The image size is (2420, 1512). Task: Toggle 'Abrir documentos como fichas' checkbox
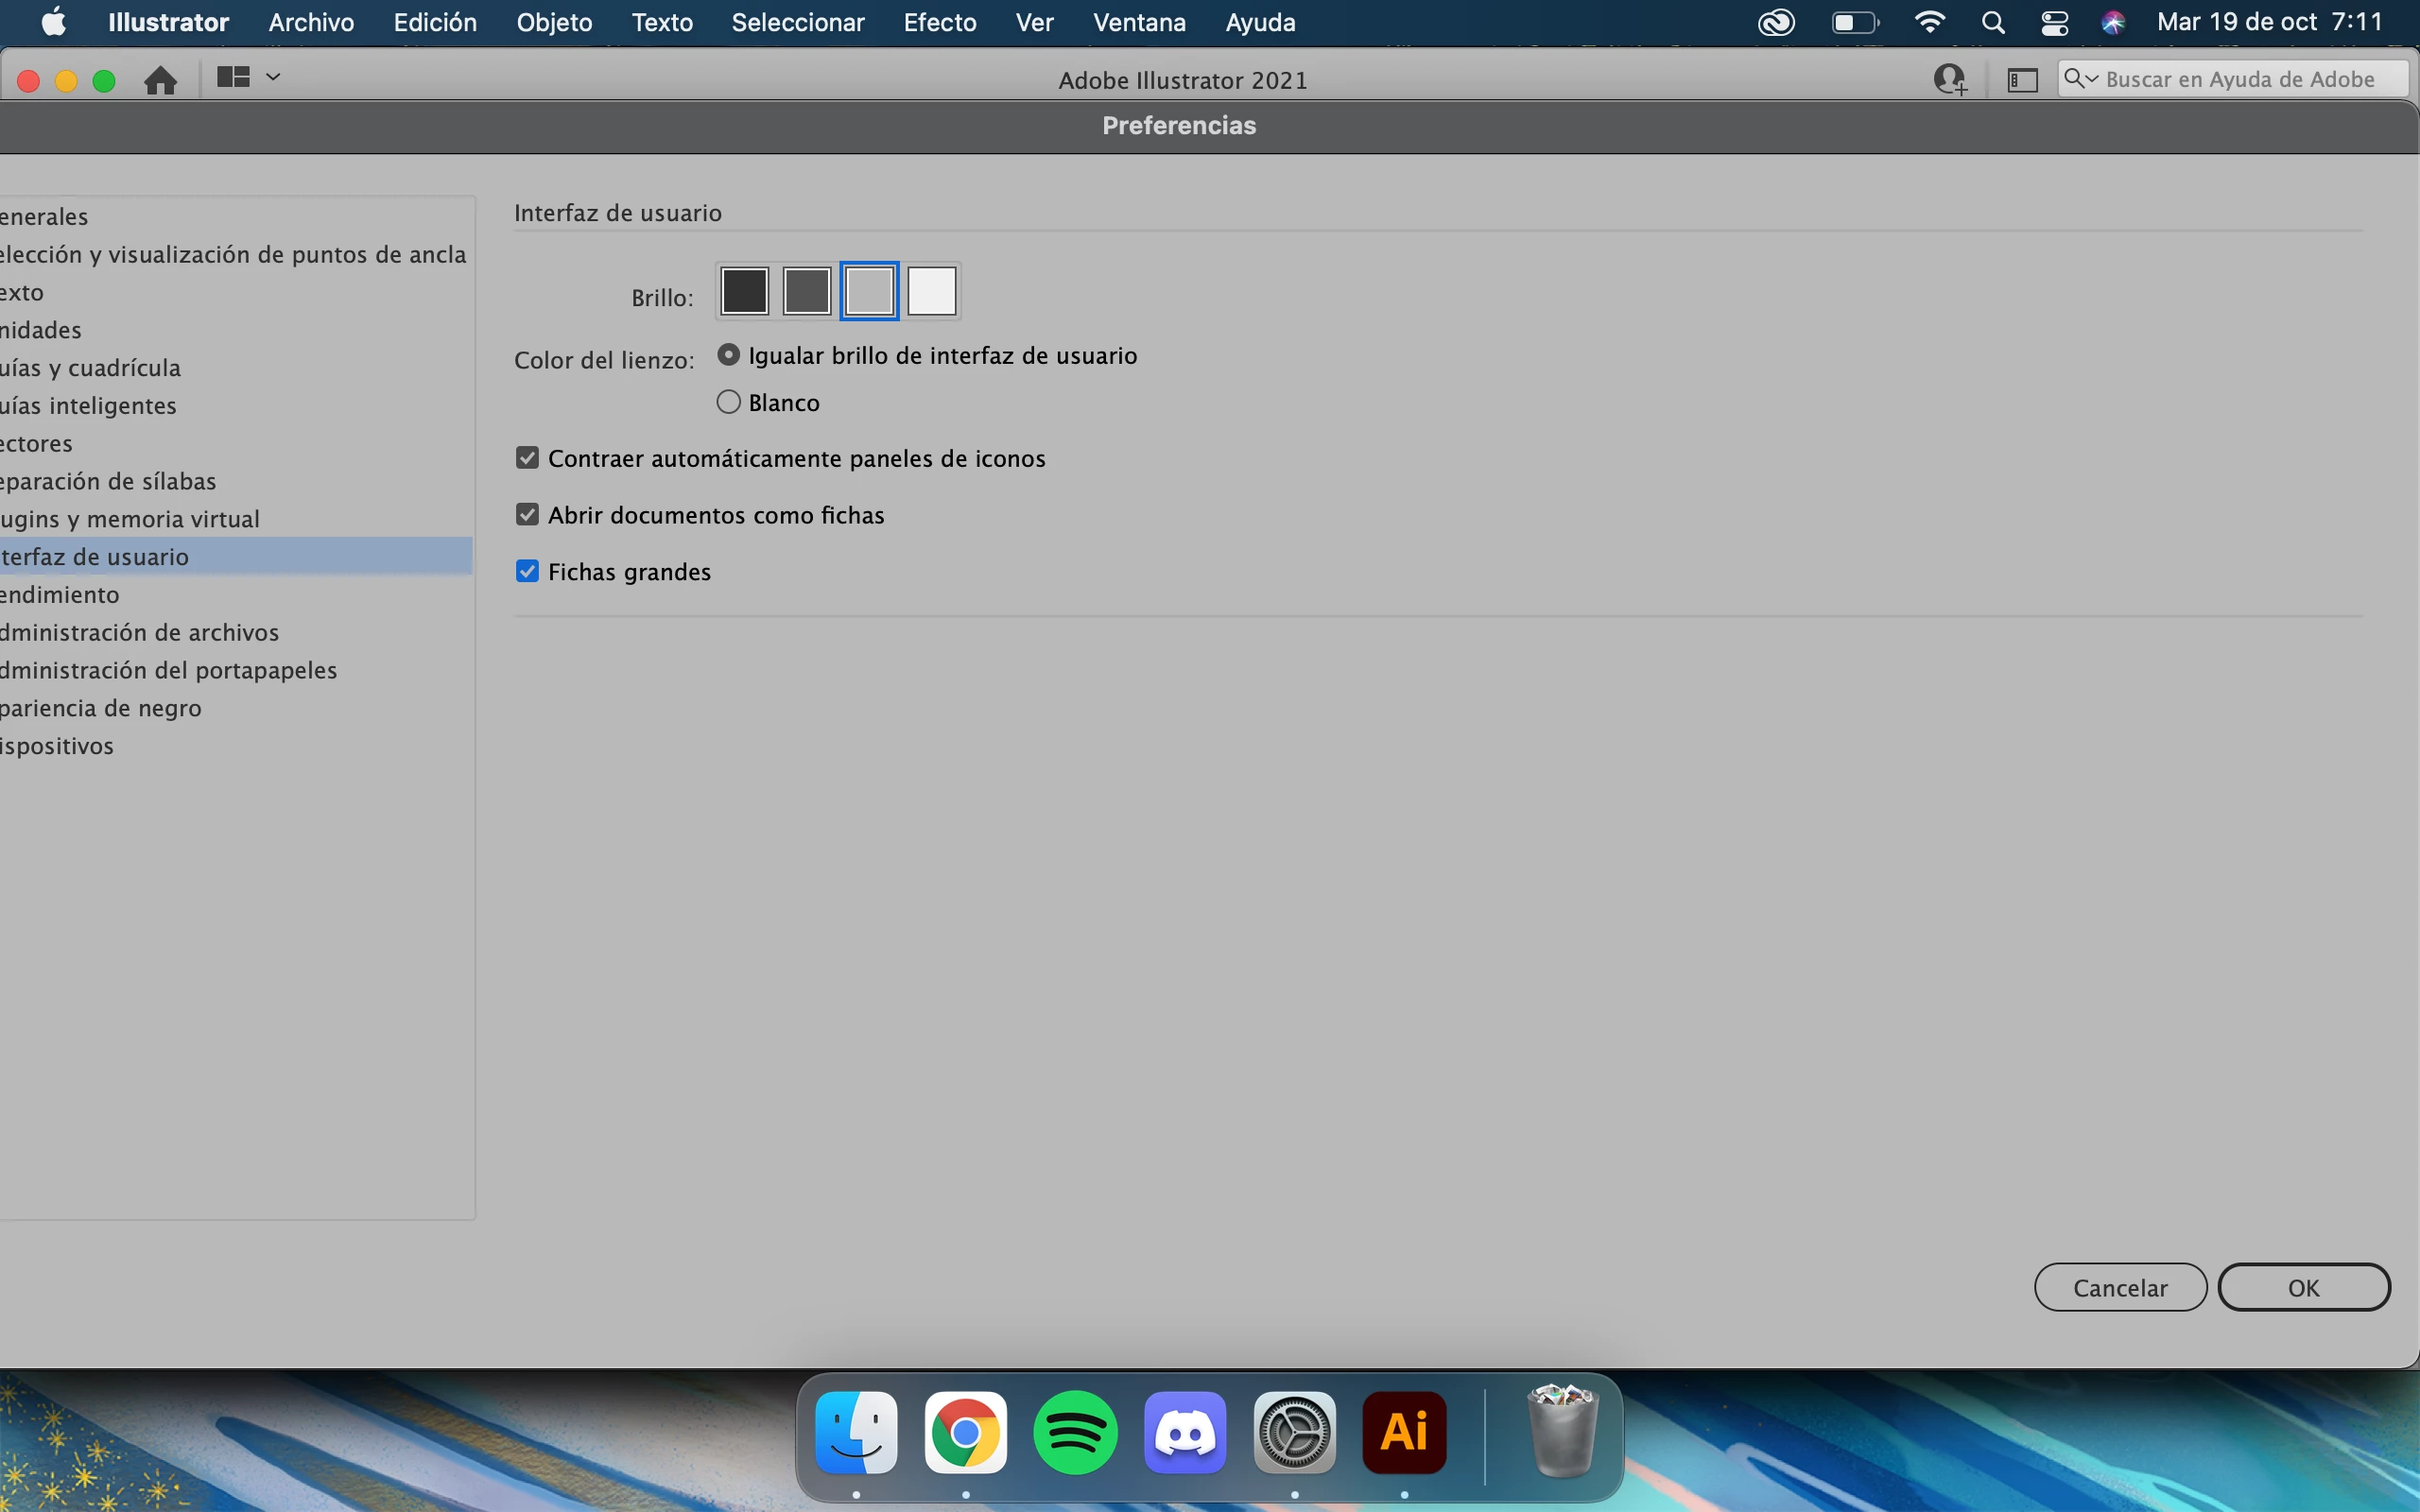click(527, 514)
